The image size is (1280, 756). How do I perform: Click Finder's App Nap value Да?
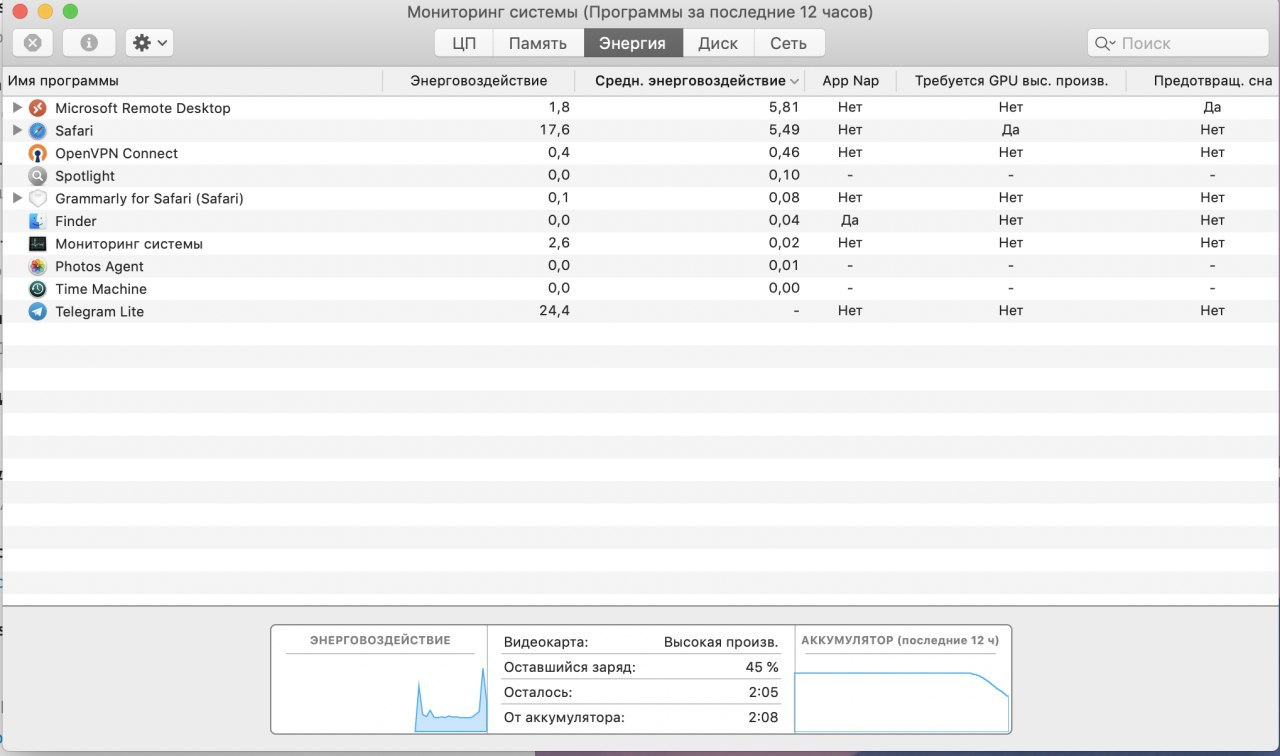point(850,220)
